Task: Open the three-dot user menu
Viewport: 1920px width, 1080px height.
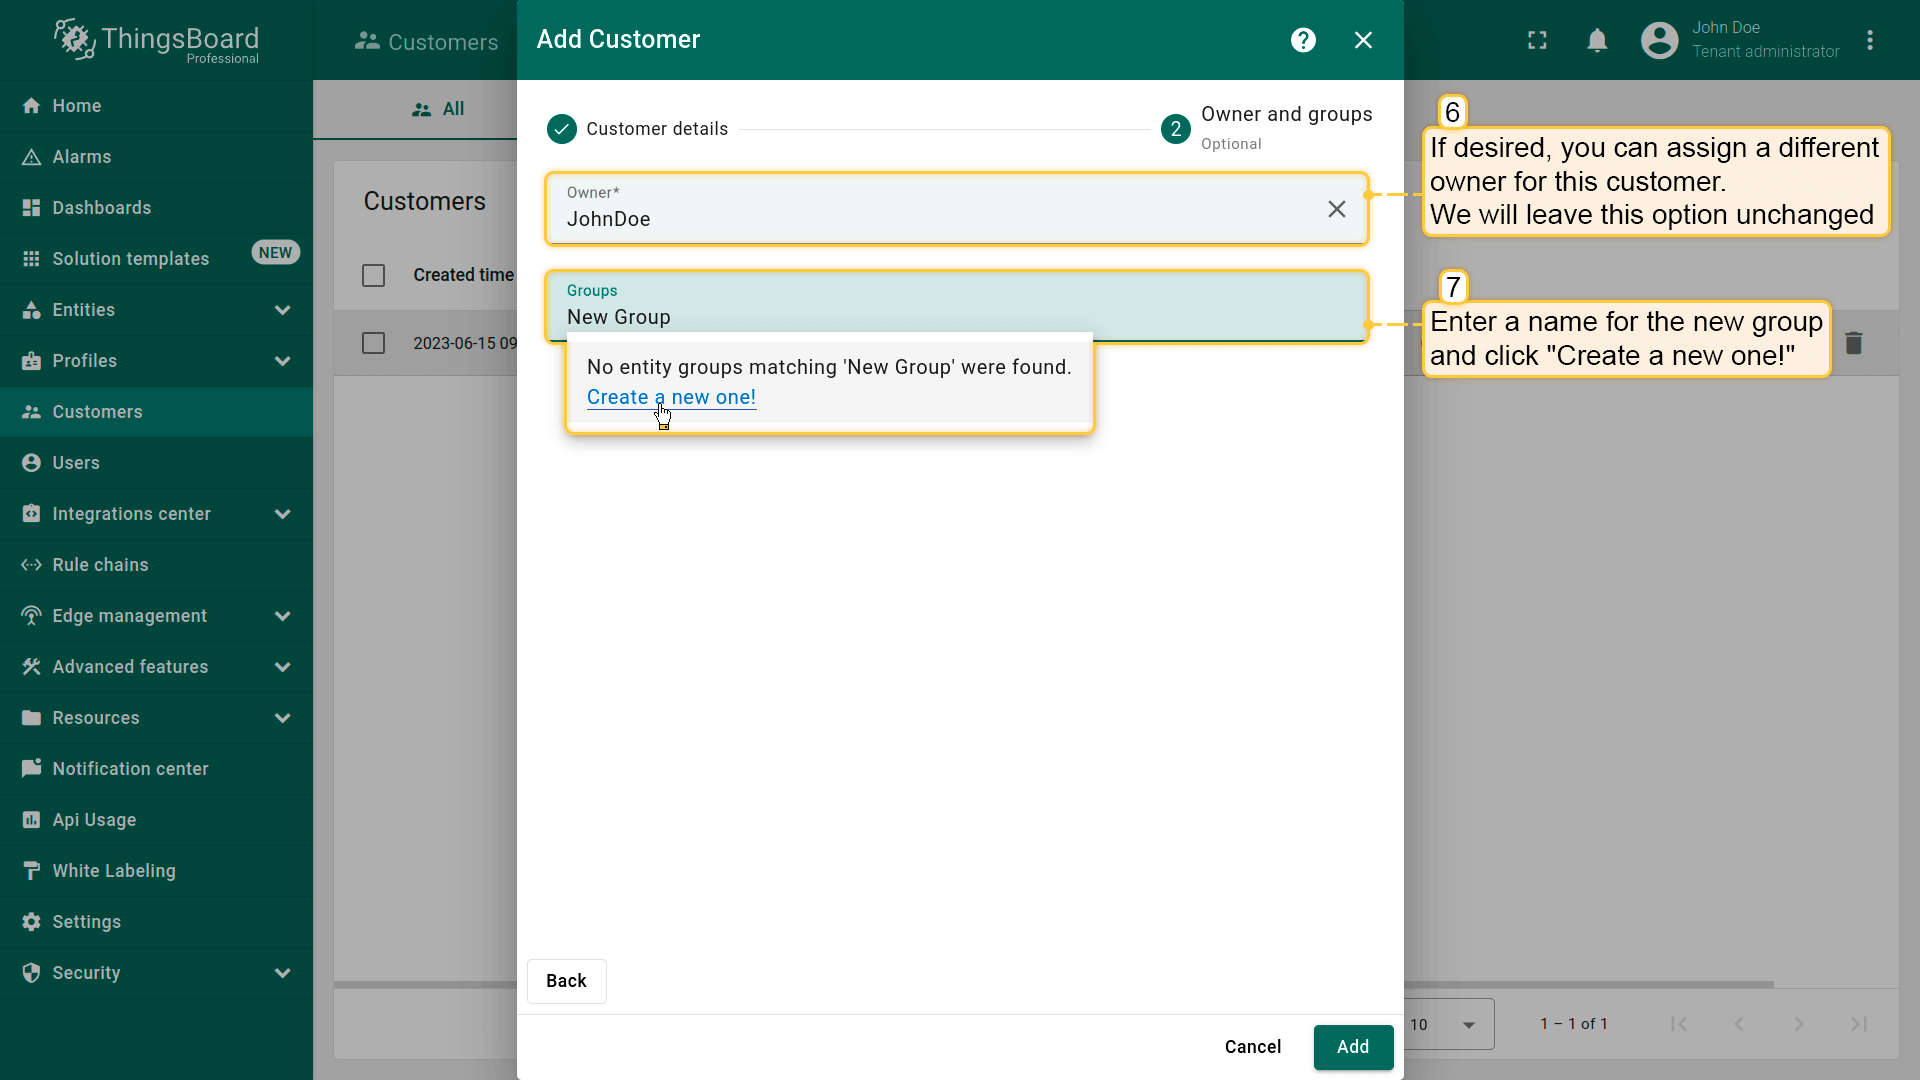Action: (1869, 40)
